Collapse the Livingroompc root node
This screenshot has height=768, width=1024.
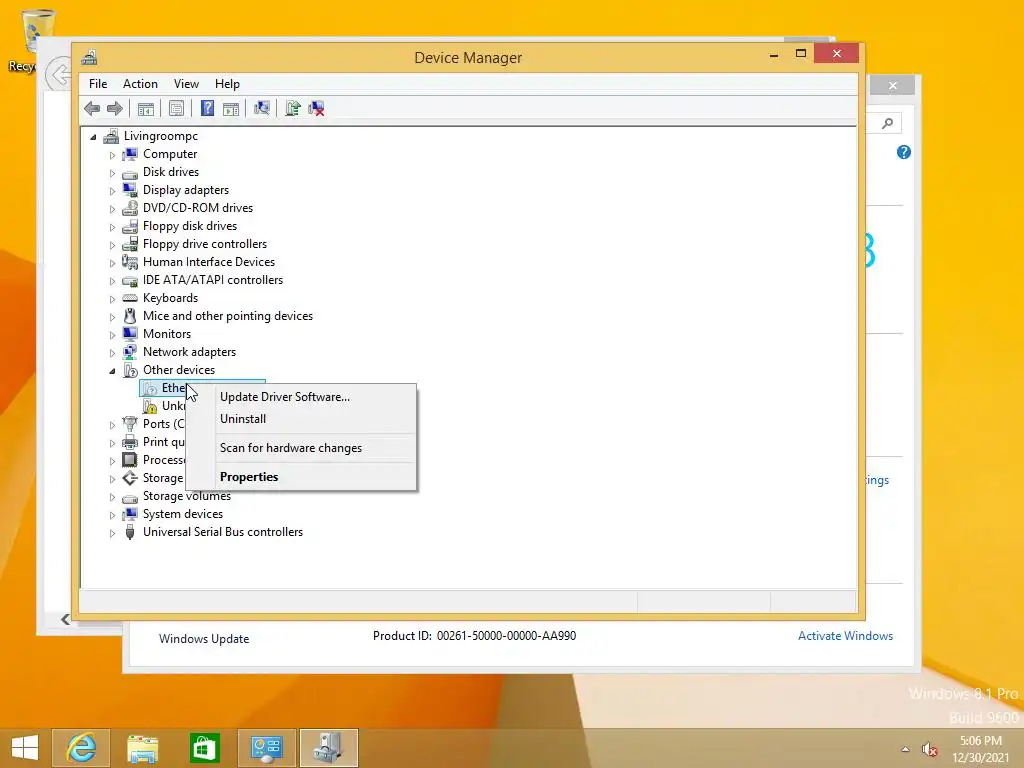tap(93, 136)
